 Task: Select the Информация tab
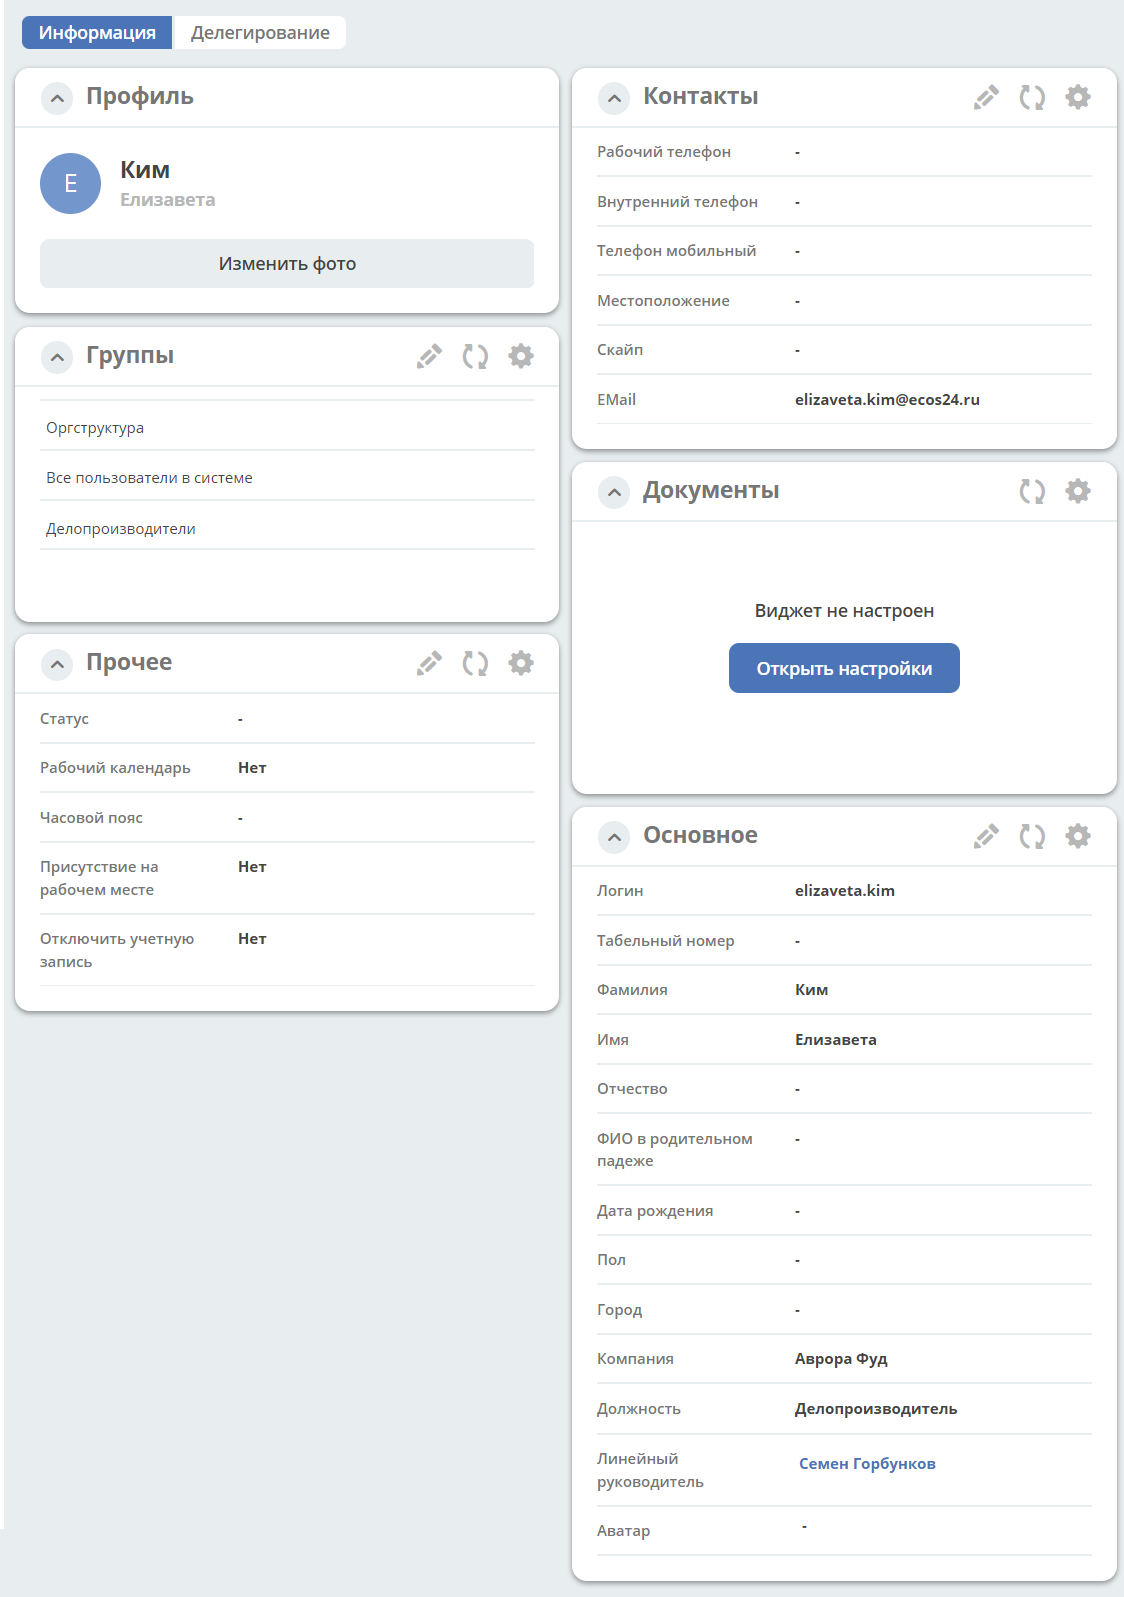coord(97,32)
